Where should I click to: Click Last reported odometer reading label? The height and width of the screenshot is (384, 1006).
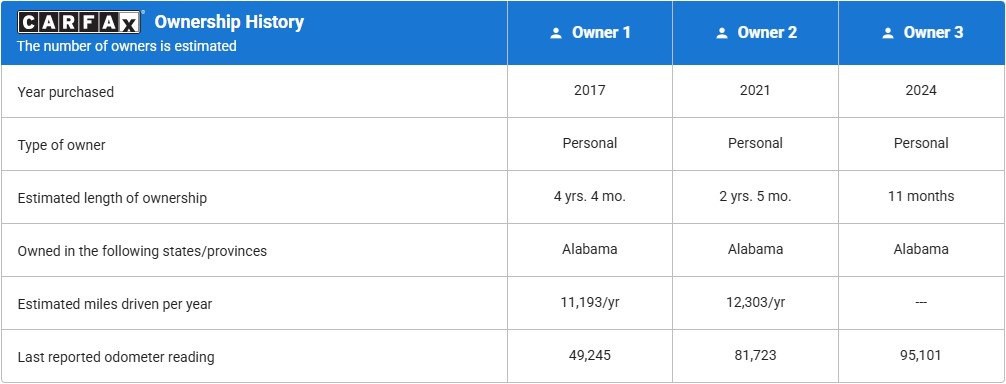click(x=115, y=357)
